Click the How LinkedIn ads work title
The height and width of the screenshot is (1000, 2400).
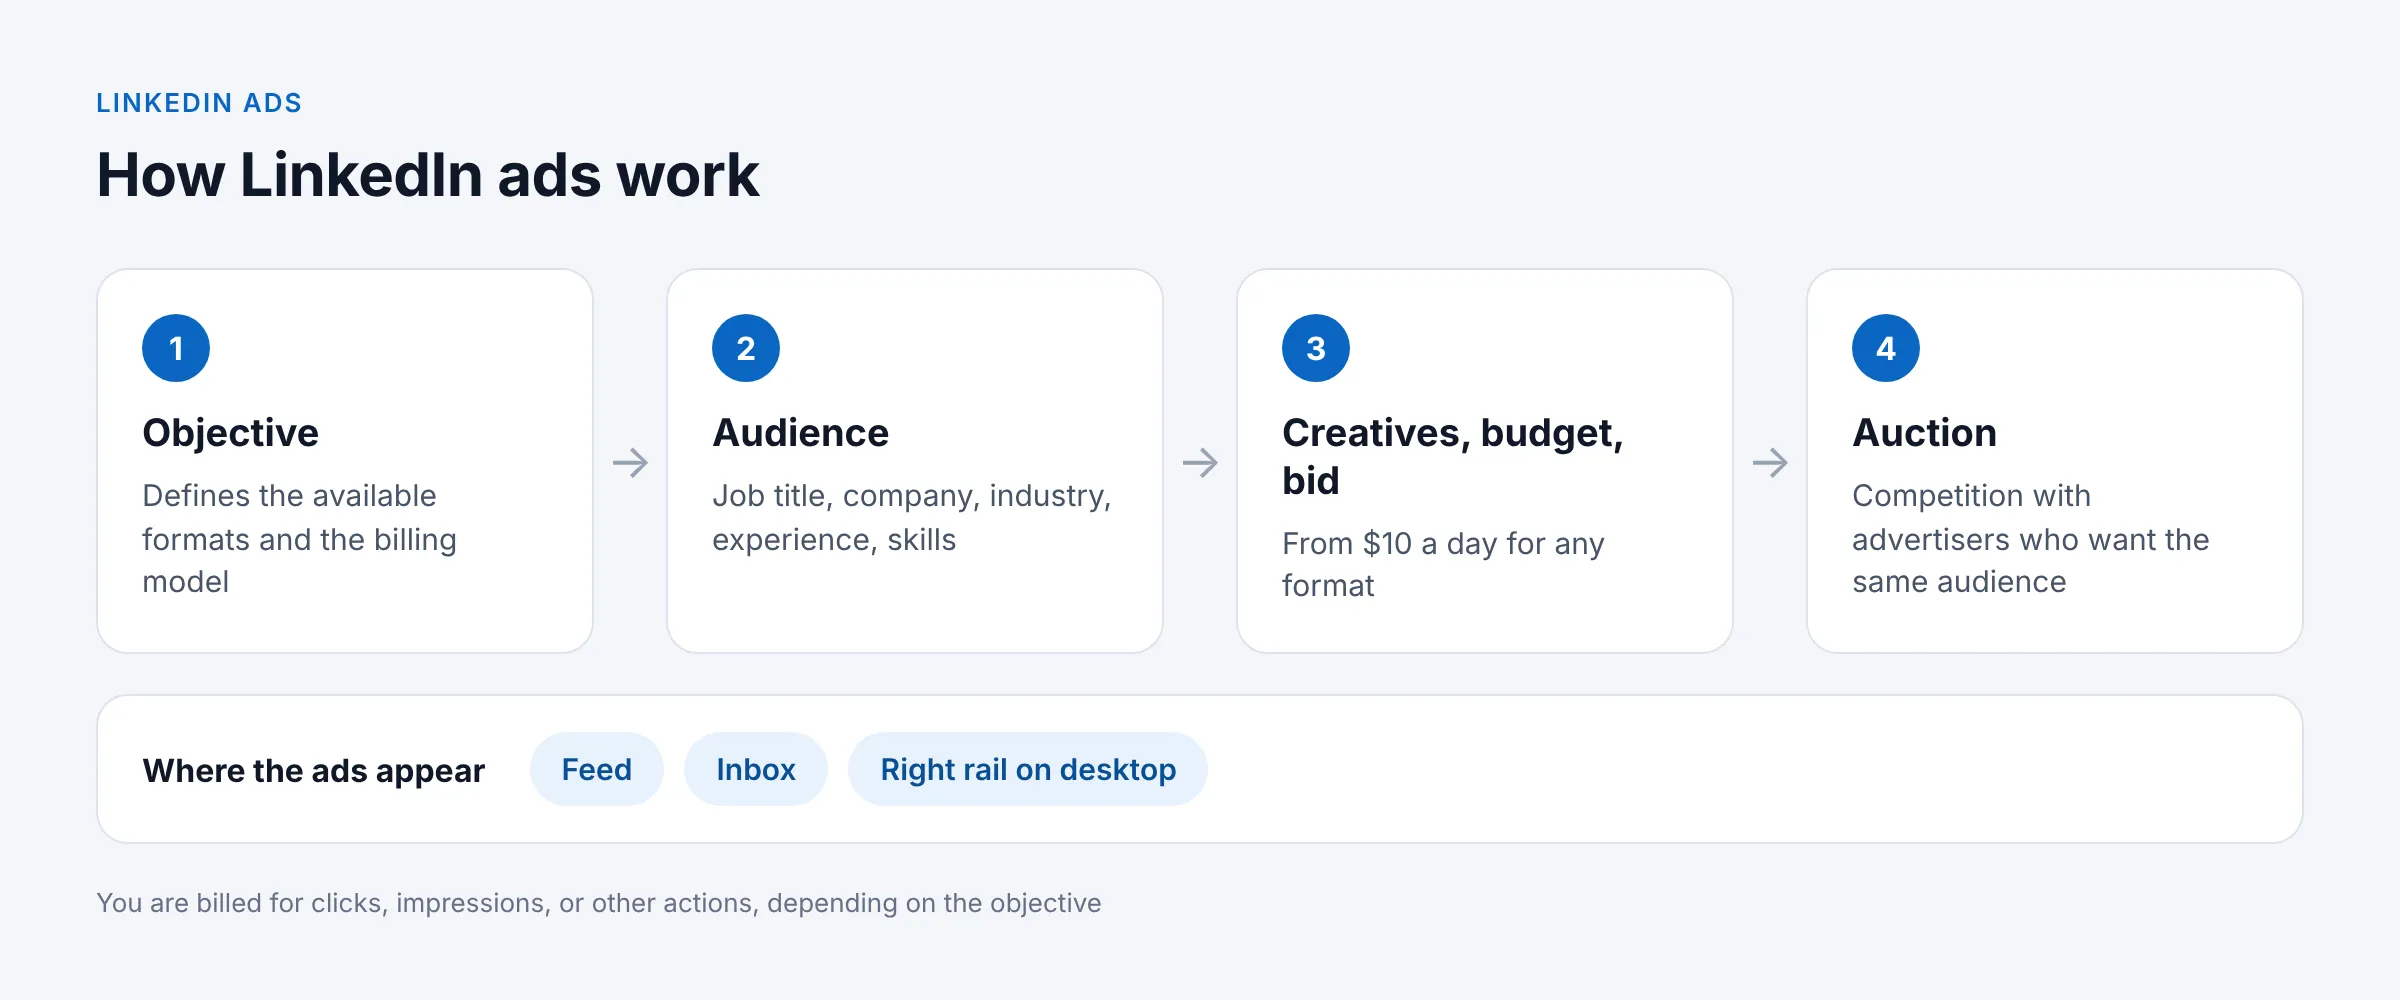pos(428,175)
